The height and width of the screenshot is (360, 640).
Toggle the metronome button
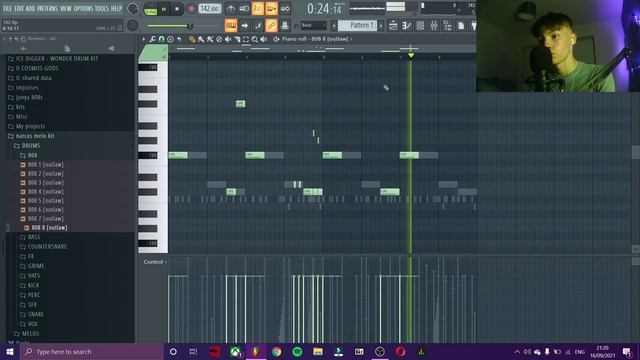231,9
